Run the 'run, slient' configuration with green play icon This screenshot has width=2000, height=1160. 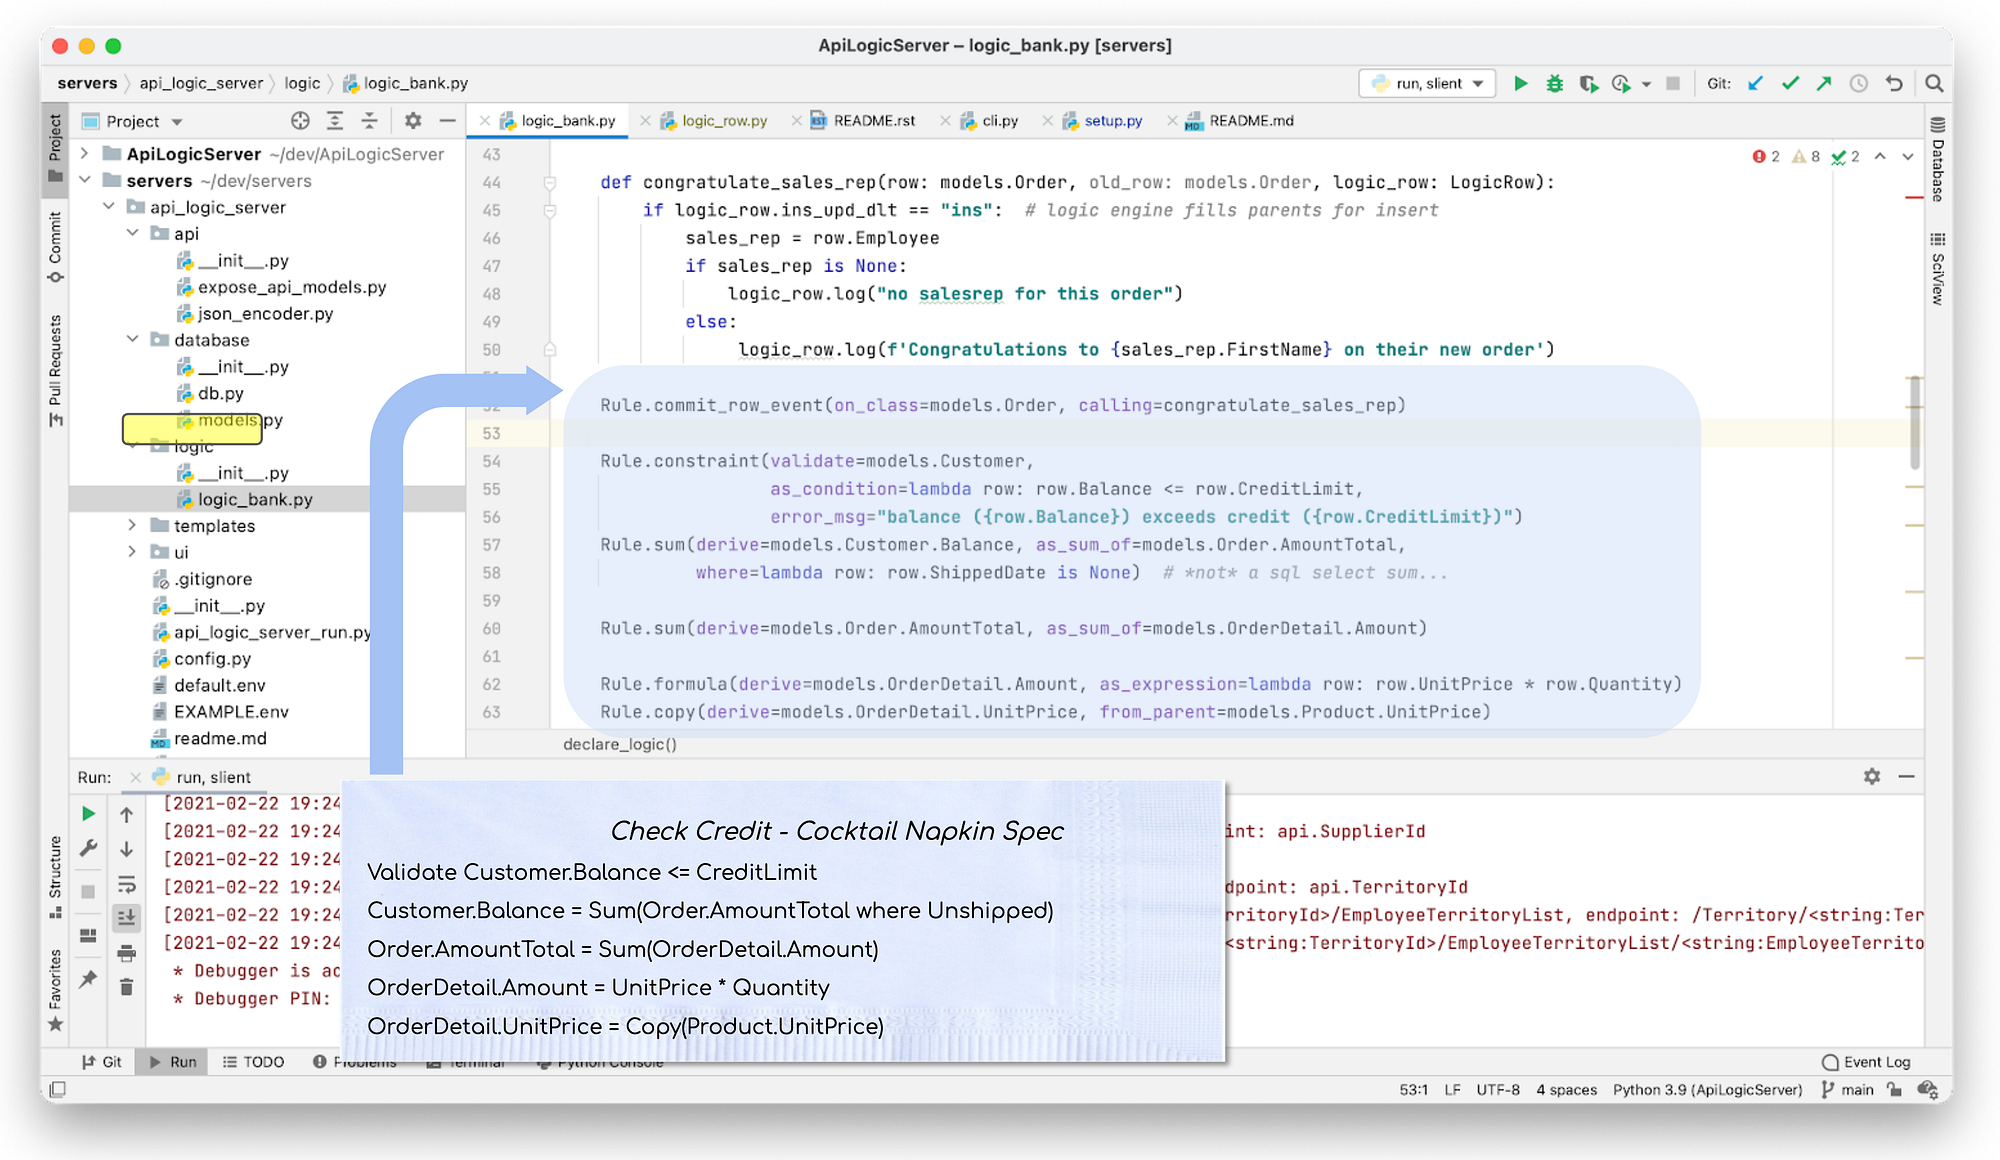[x=1520, y=84]
